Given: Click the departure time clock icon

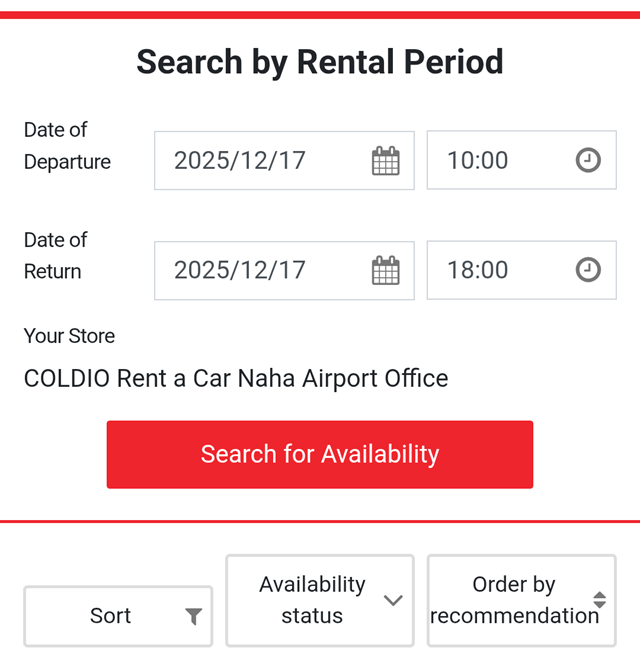Looking at the screenshot, I should pos(588,160).
